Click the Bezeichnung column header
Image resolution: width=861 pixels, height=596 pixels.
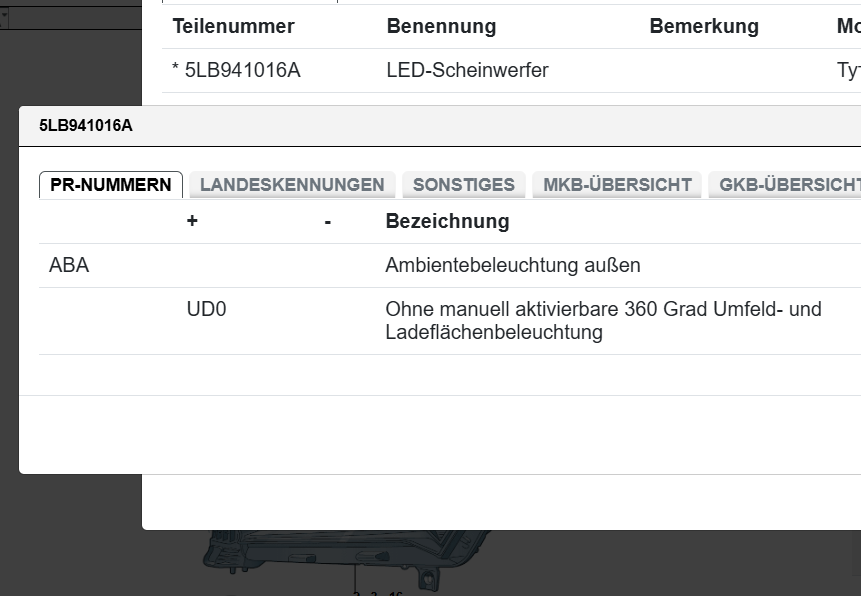click(447, 221)
